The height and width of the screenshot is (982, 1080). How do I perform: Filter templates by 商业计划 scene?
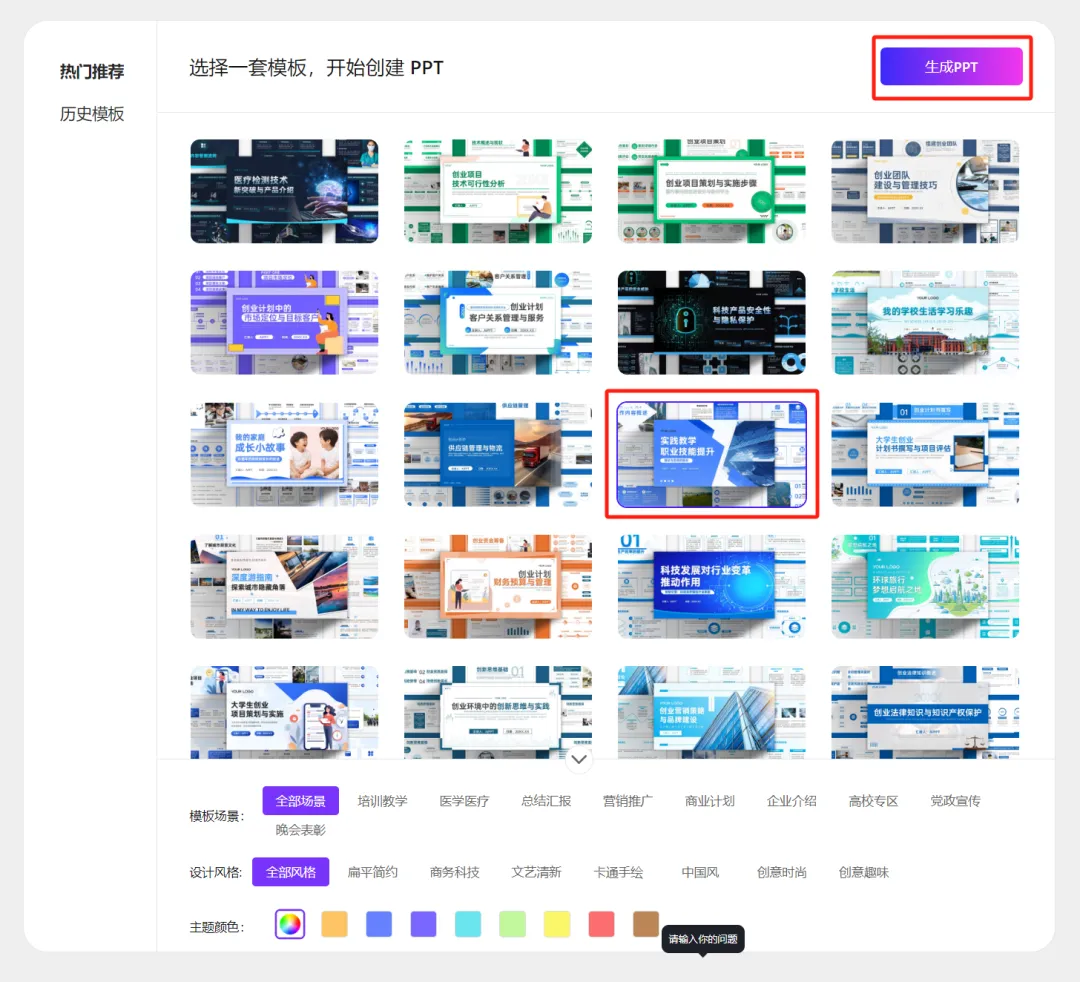tap(709, 801)
